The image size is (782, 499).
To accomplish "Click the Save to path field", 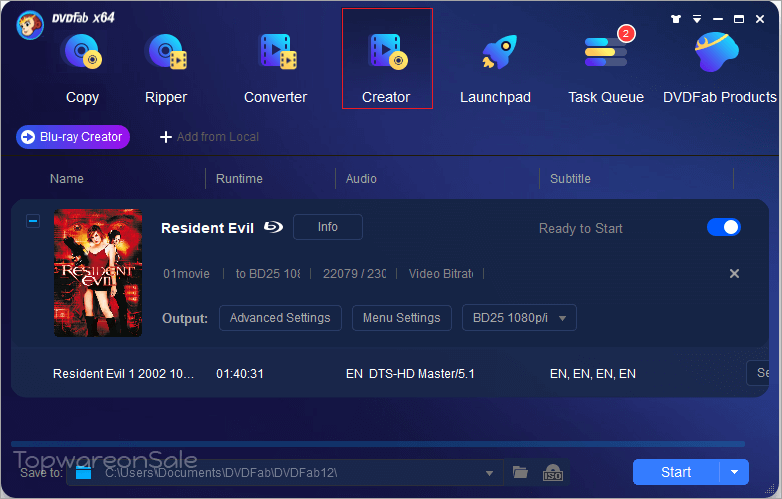I will [284, 473].
